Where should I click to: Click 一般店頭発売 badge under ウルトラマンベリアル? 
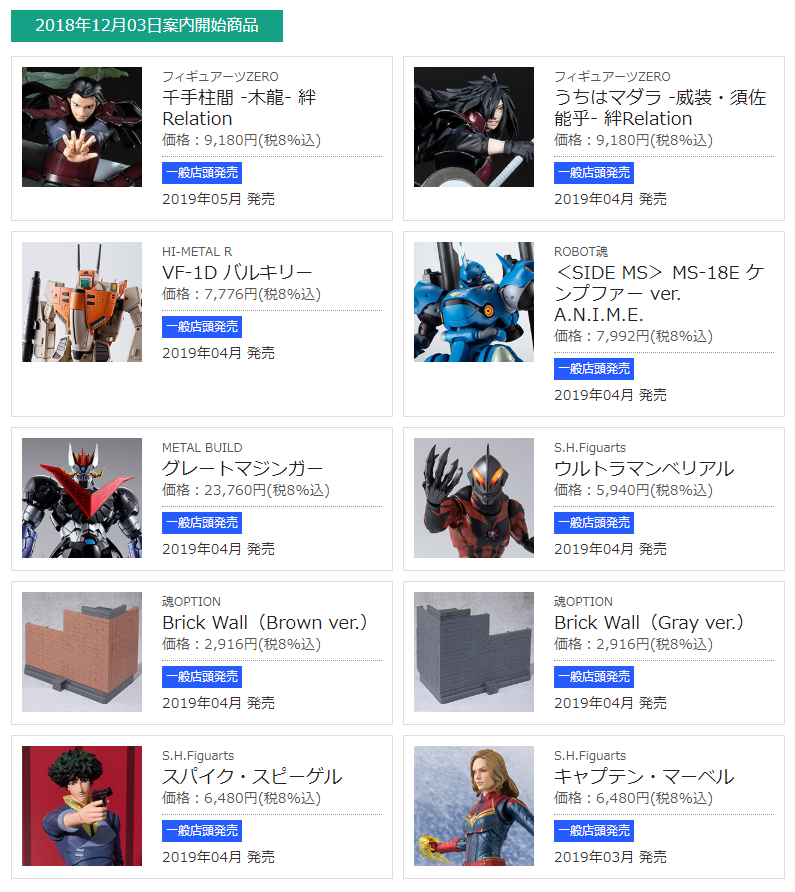[x=594, y=523]
